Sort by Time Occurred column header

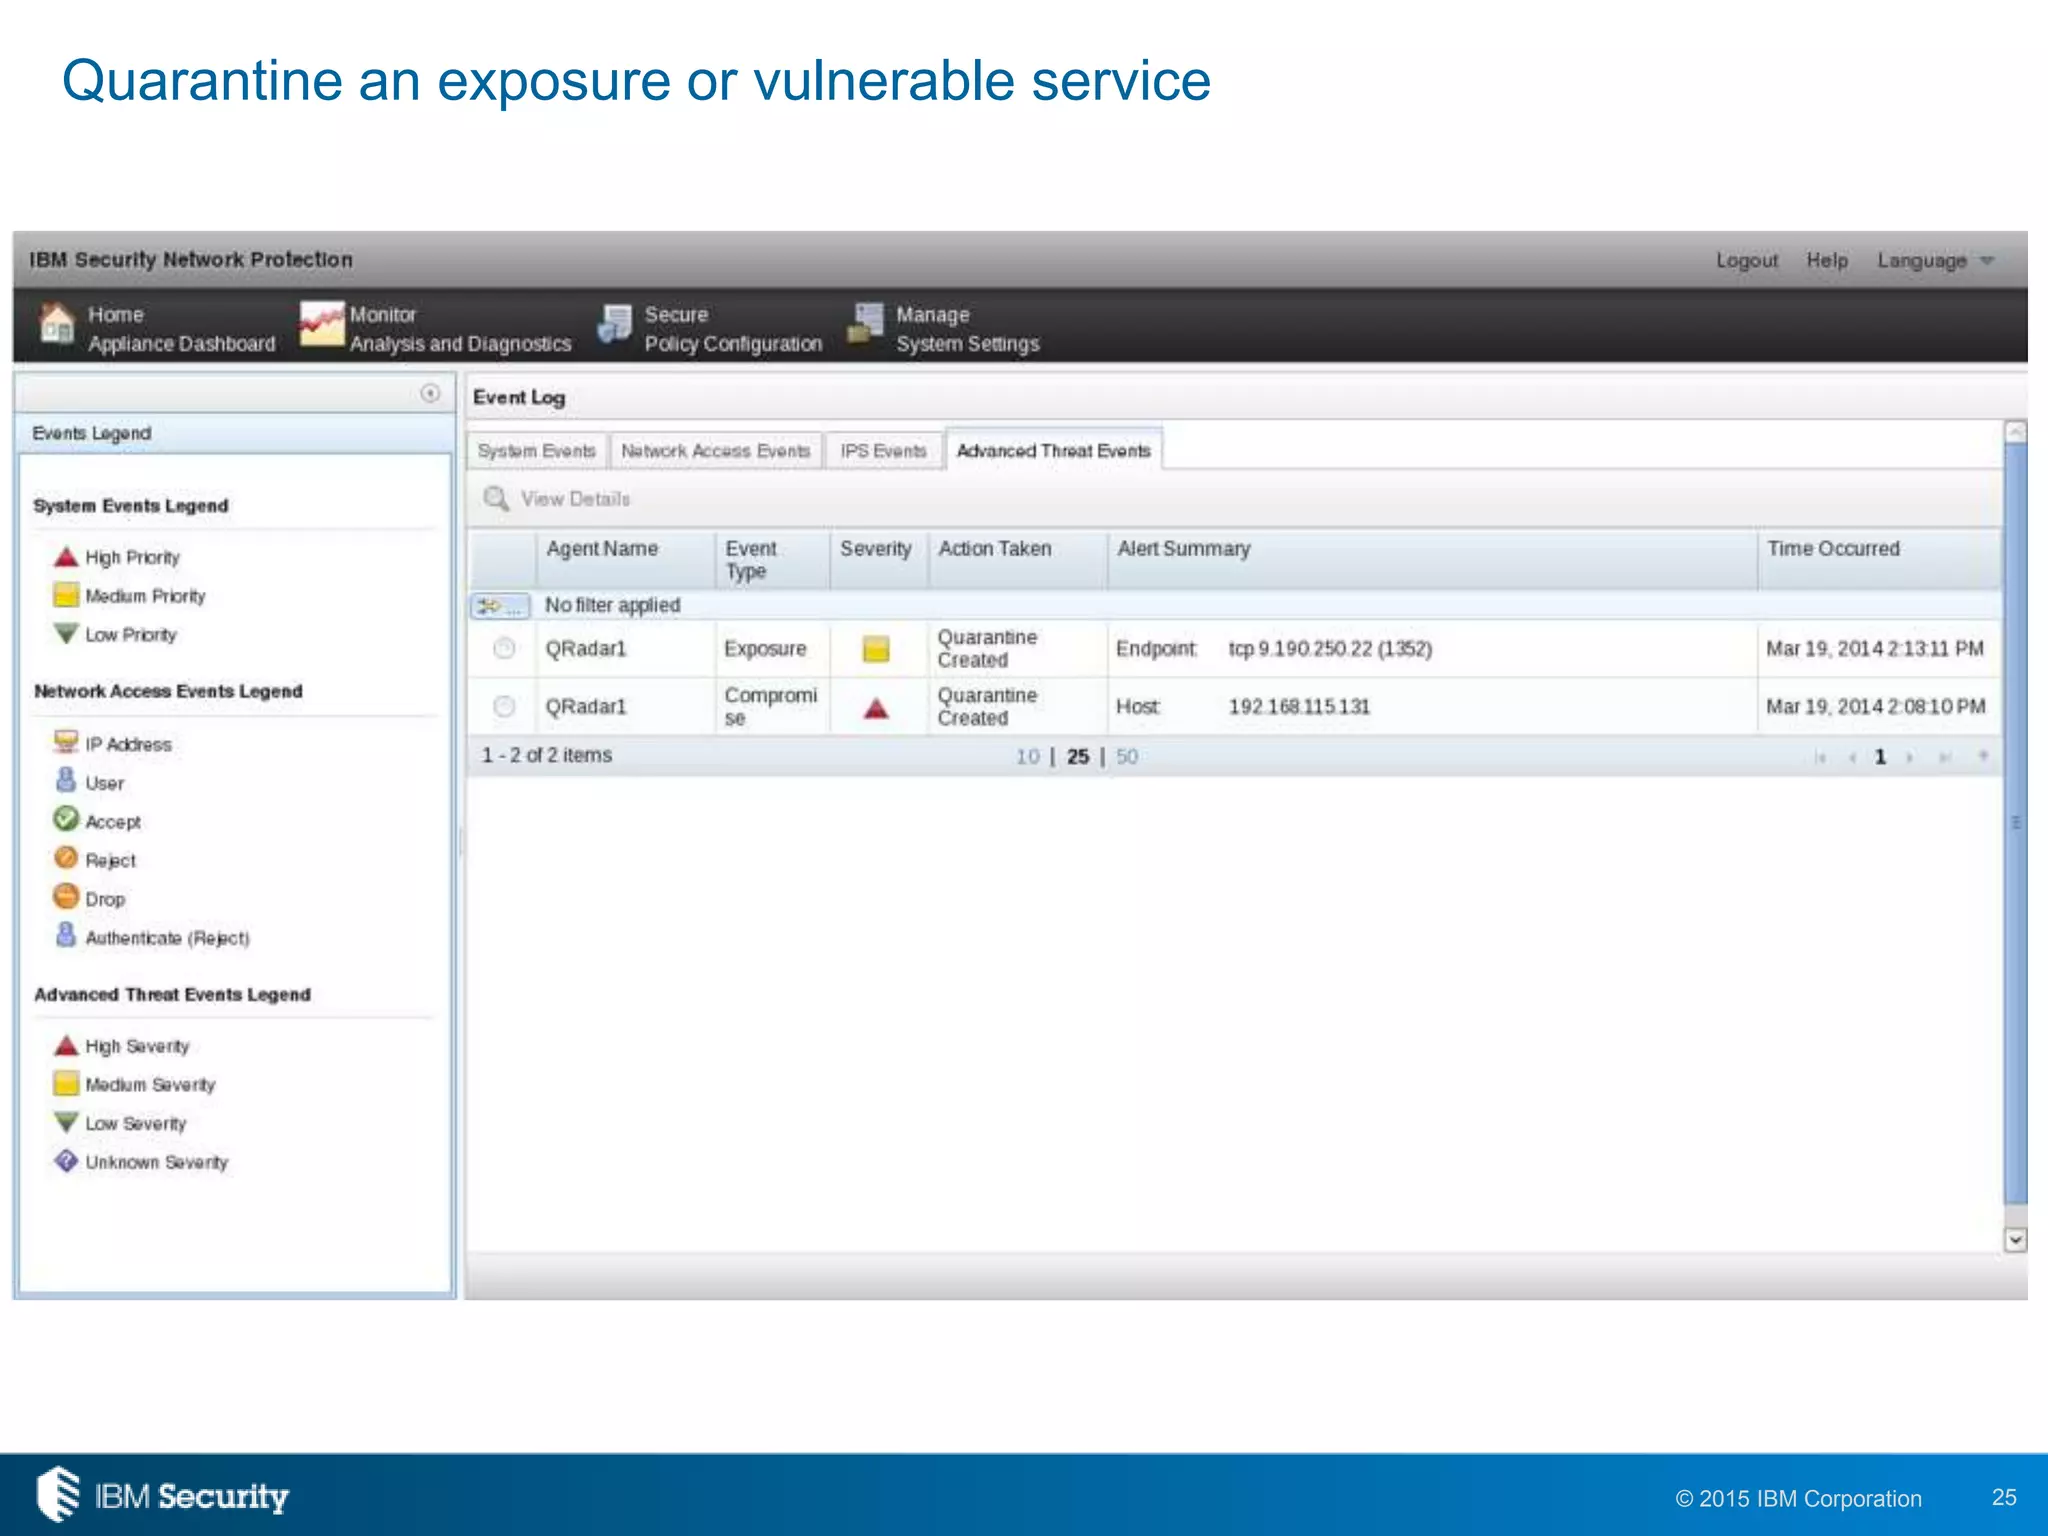coord(1880,560)
